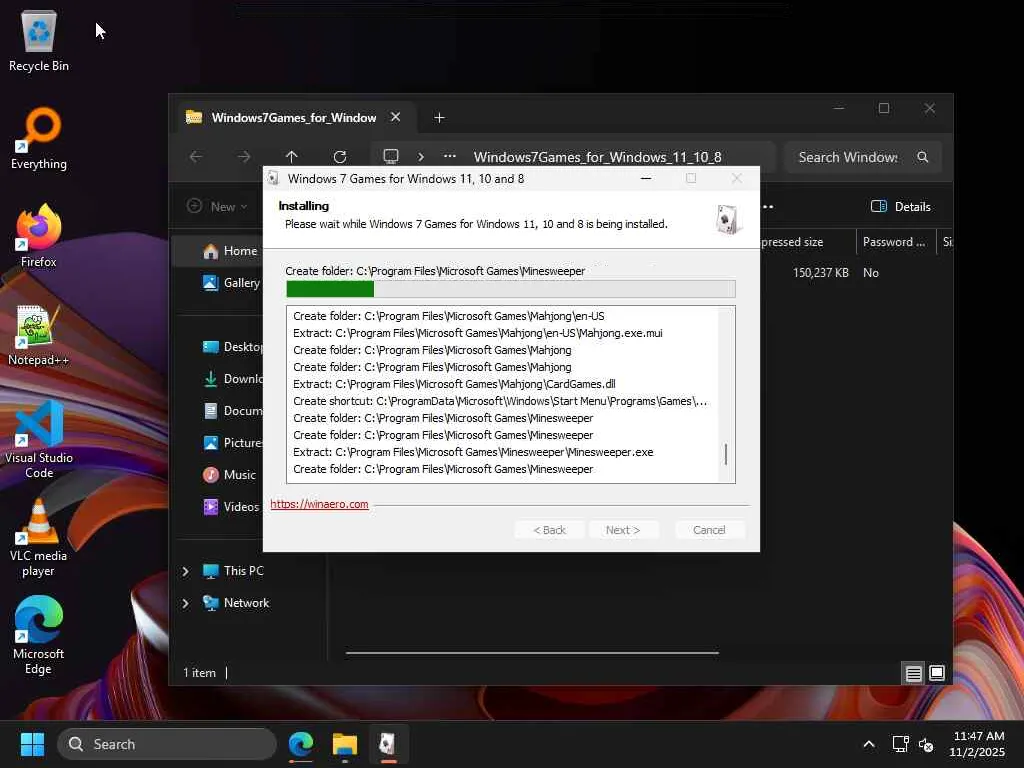Open the network status tray icon
Viewport: 1024px width, 768px height.
coord(901,744)
